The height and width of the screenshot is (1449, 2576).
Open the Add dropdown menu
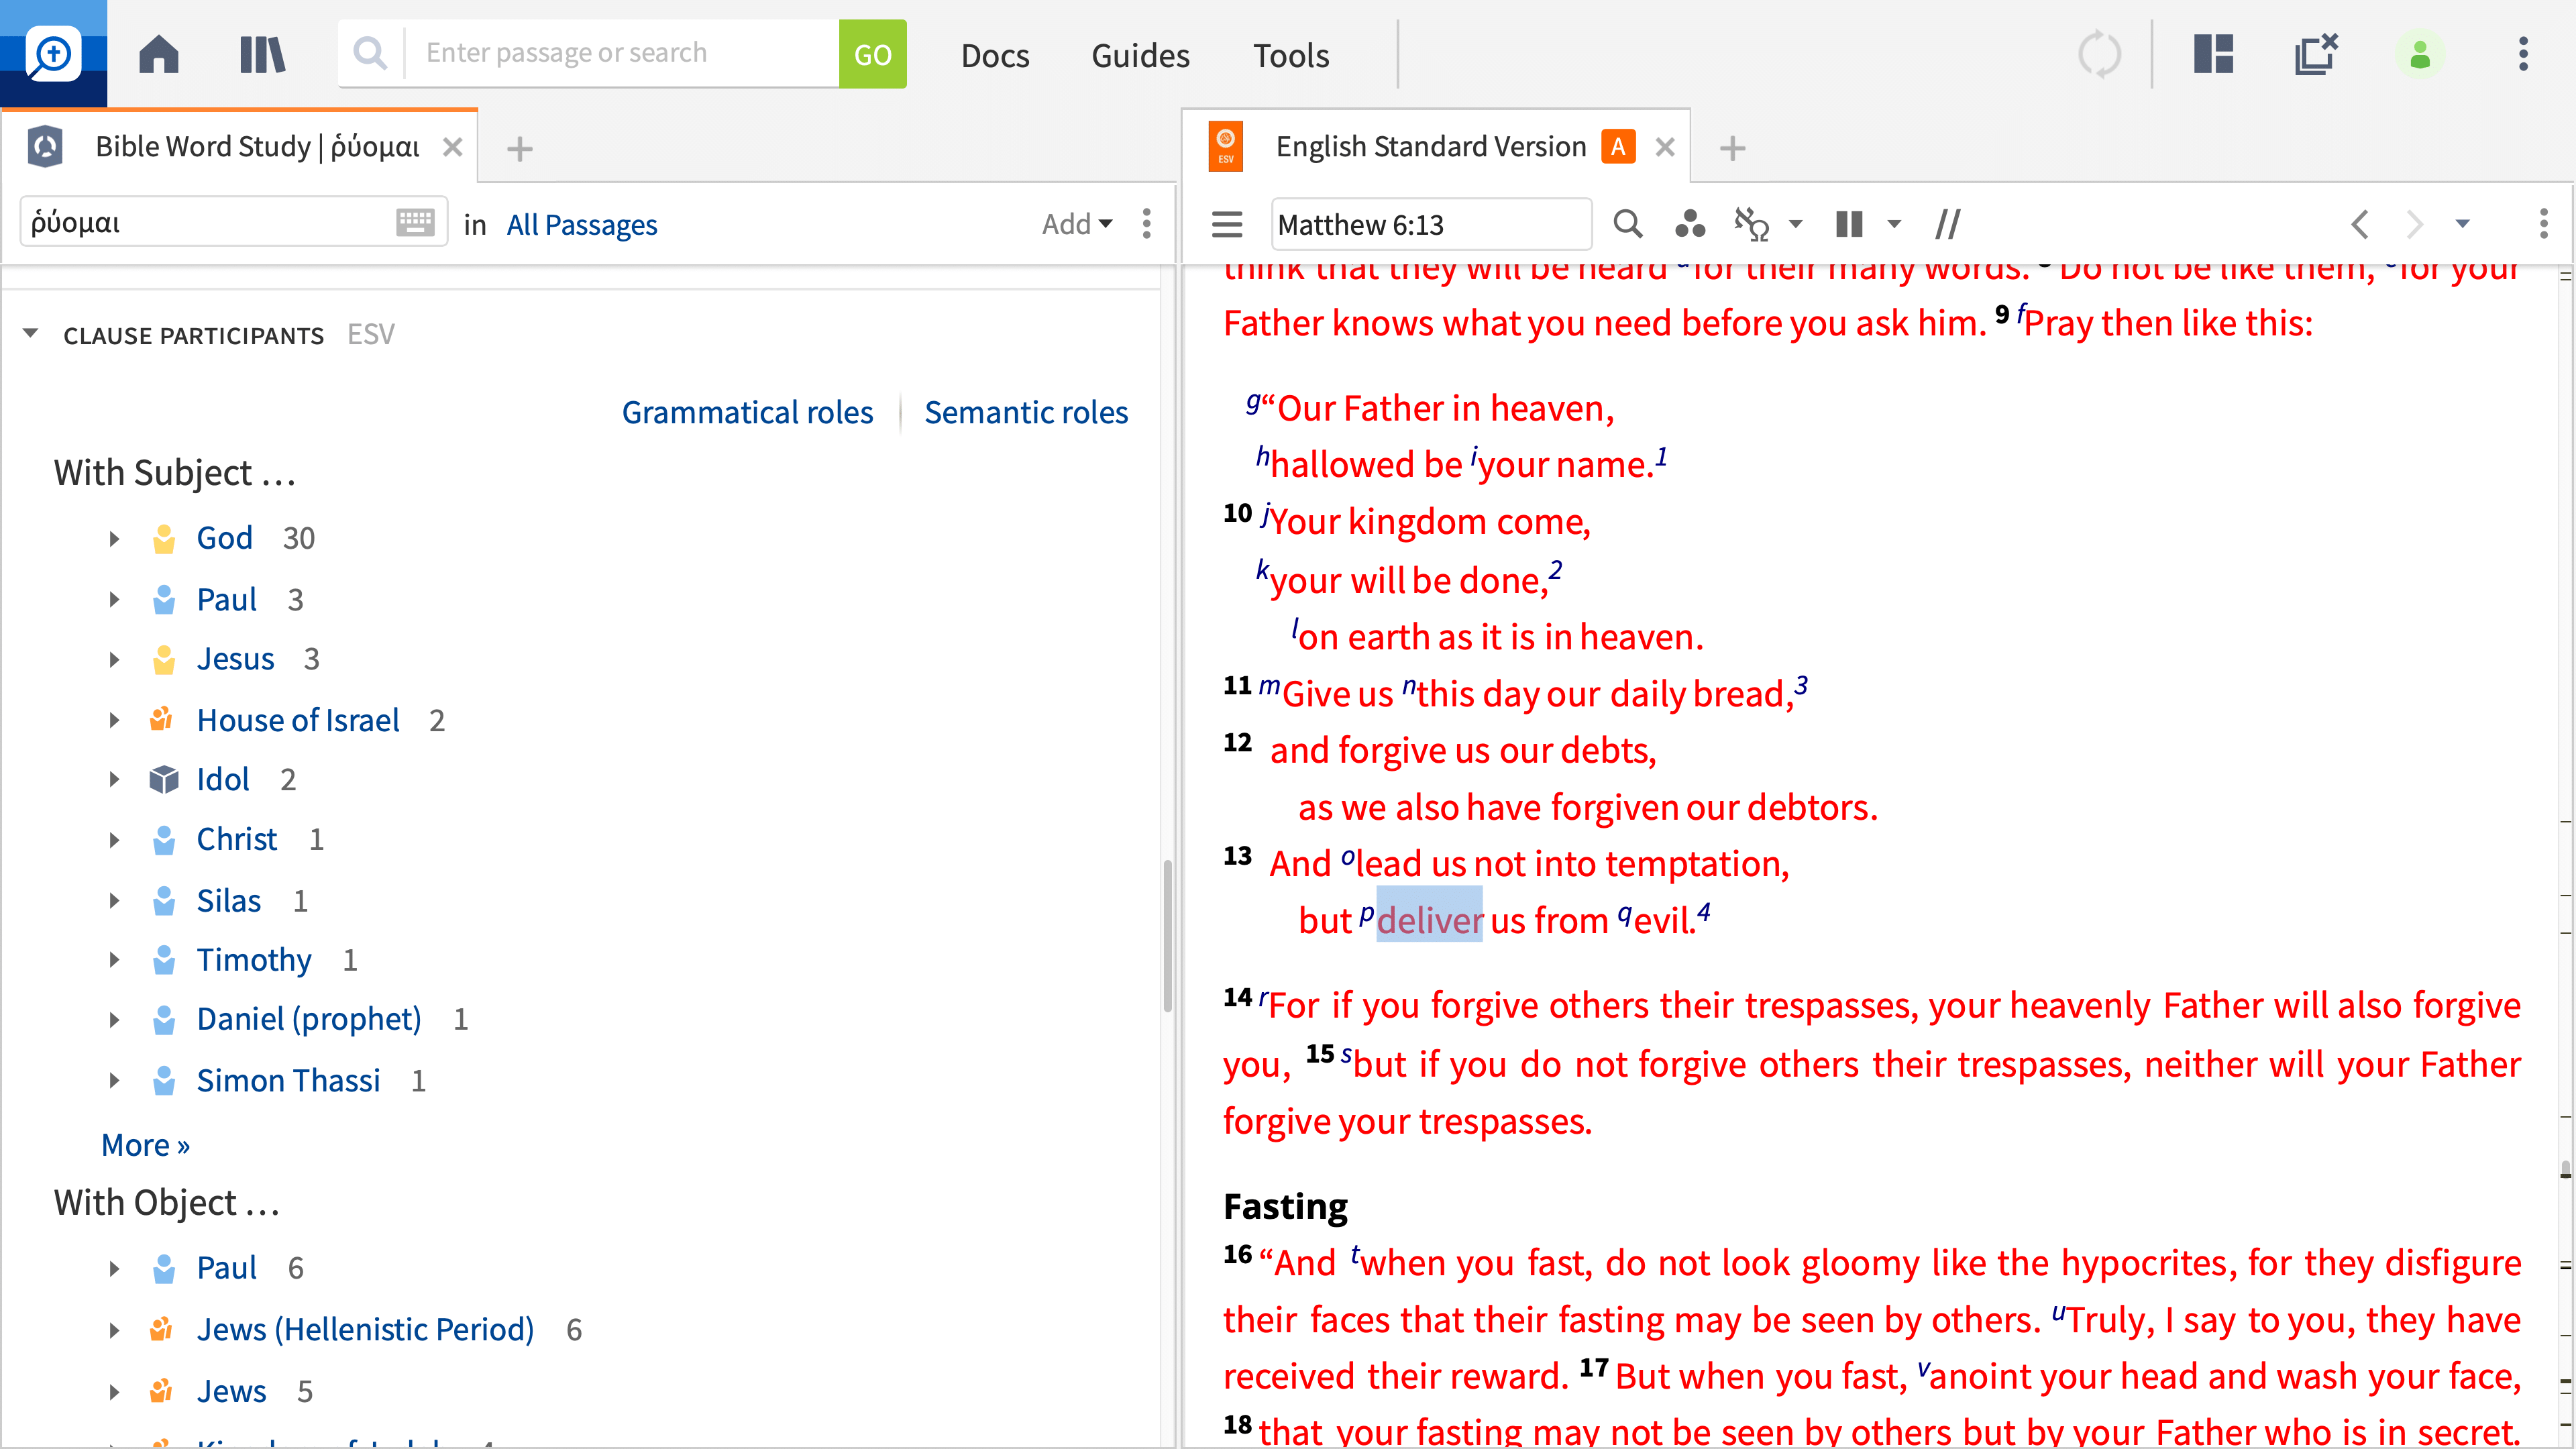[x=1076, y=224]
